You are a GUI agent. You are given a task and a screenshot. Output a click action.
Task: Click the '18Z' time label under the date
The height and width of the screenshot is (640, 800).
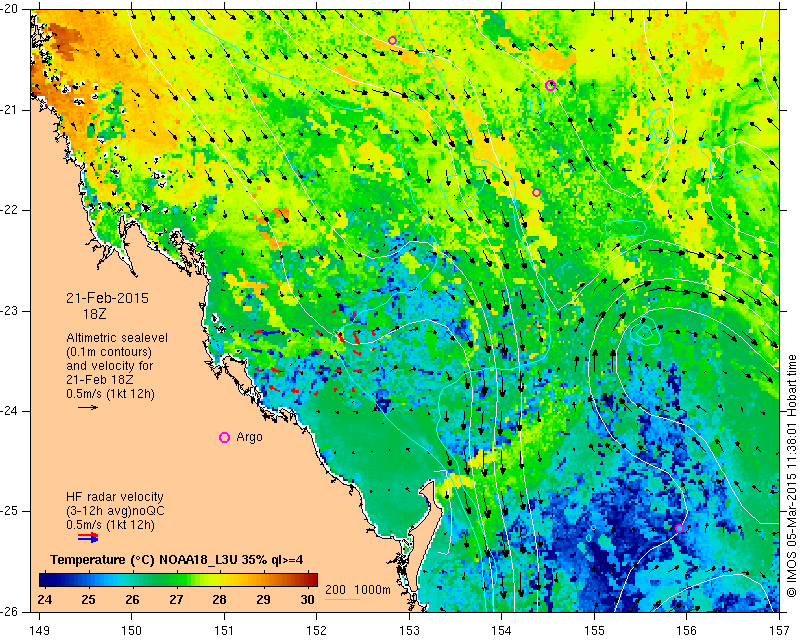(94, 314)
